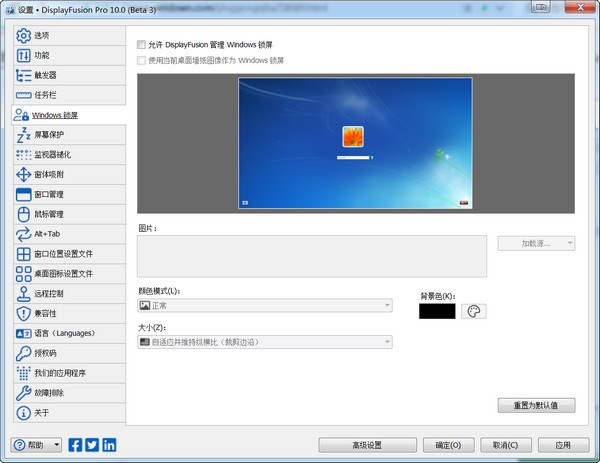Viewport: 600px width, 463px height.
Task: Switch to the 任务栏 settings tab
Action: pyautogui.click(x=69, y=95)
